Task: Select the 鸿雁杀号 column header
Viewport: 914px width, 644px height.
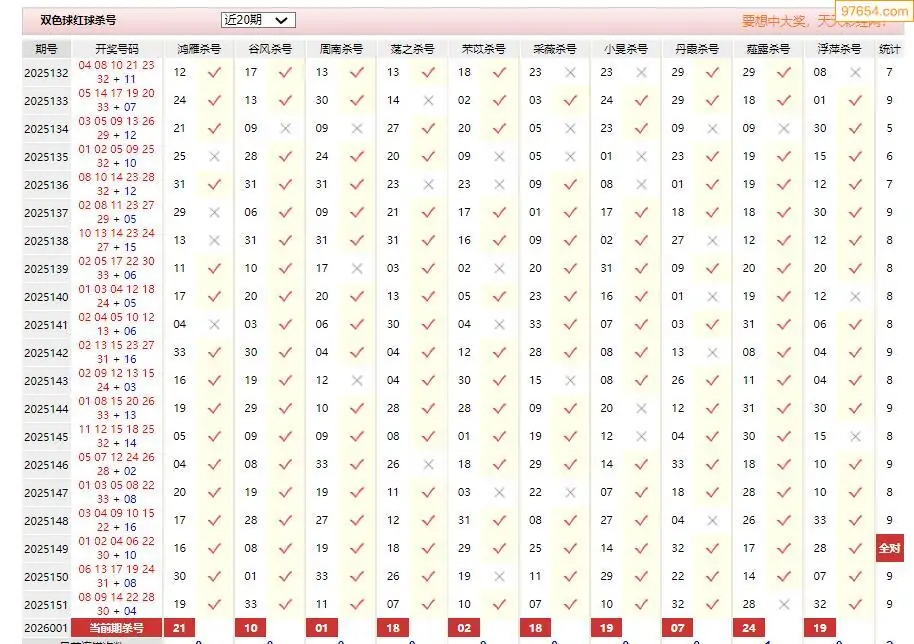Action: tap(199, 49)
